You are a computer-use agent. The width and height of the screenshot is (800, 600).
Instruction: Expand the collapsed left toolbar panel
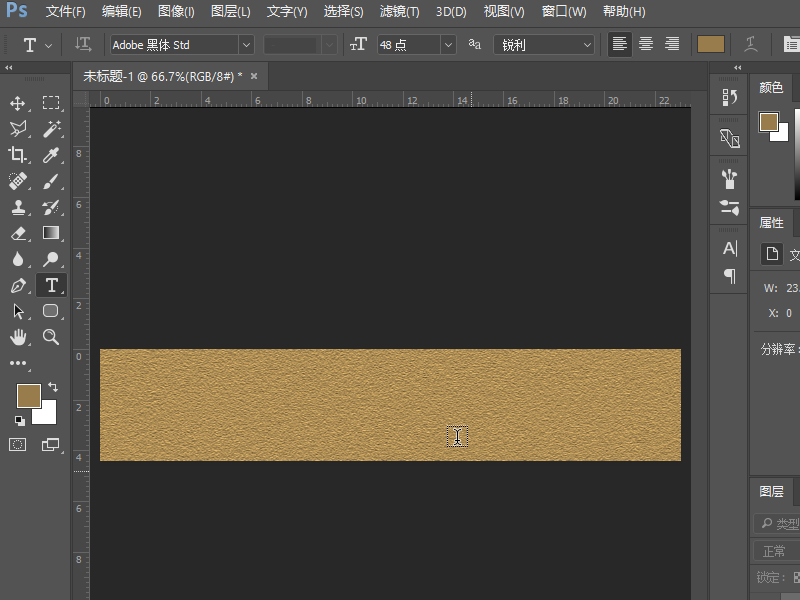point(9,67)
